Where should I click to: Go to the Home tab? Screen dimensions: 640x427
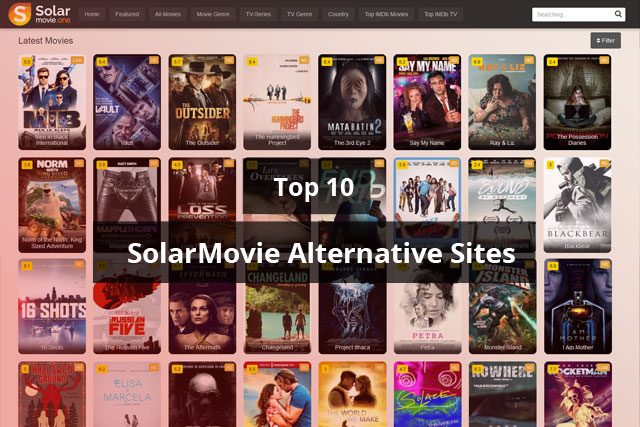point(91,14)
